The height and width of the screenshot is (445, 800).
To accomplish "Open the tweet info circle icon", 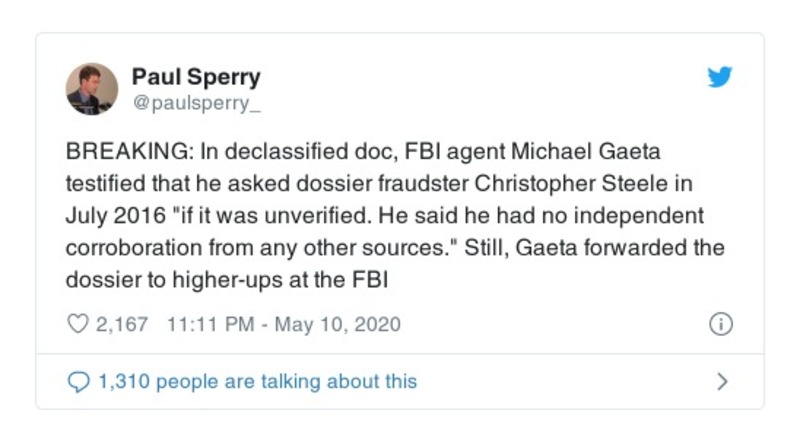I will point(720,324).
